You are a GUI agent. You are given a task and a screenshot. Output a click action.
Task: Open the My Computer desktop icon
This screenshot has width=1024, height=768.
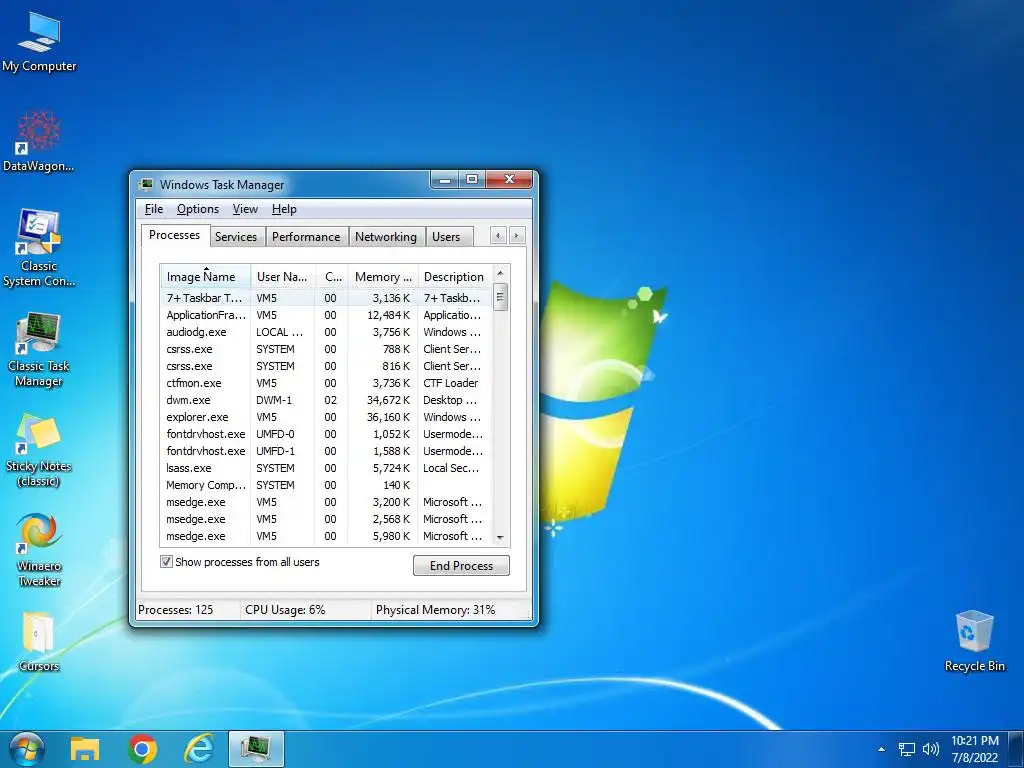pos(39,42)
